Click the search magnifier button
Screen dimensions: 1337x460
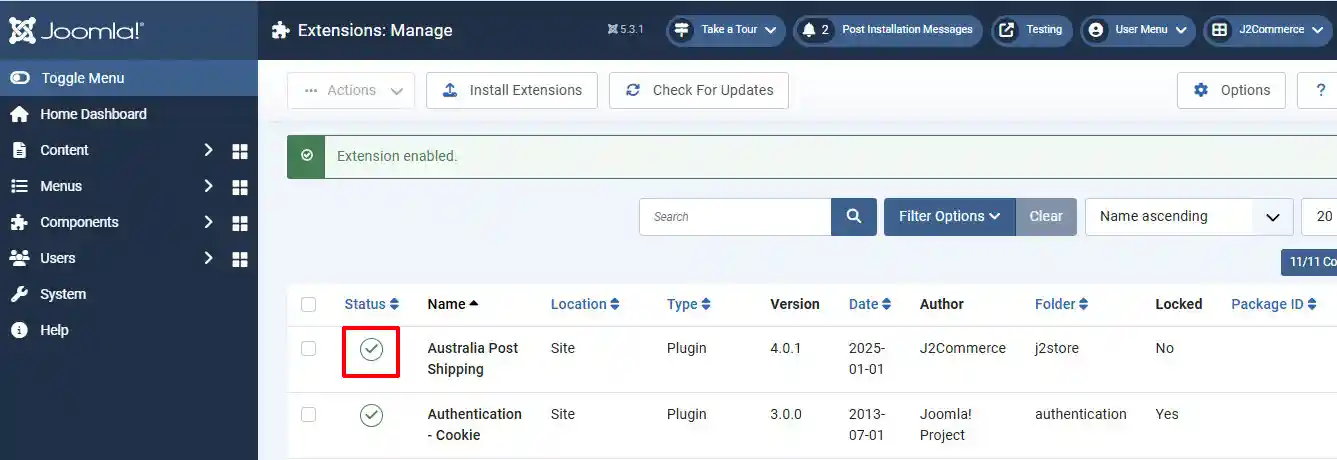[854, 216]
